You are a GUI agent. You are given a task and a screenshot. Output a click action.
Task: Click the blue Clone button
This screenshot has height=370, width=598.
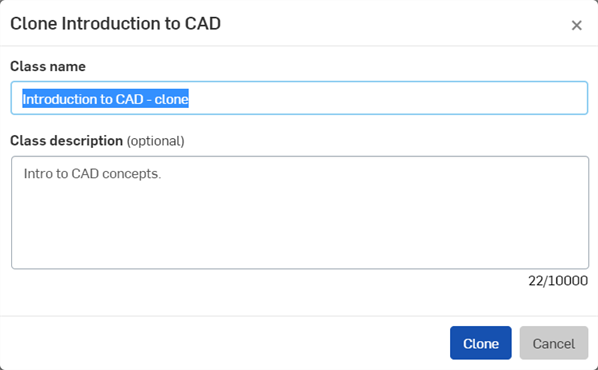coord(481,343)
